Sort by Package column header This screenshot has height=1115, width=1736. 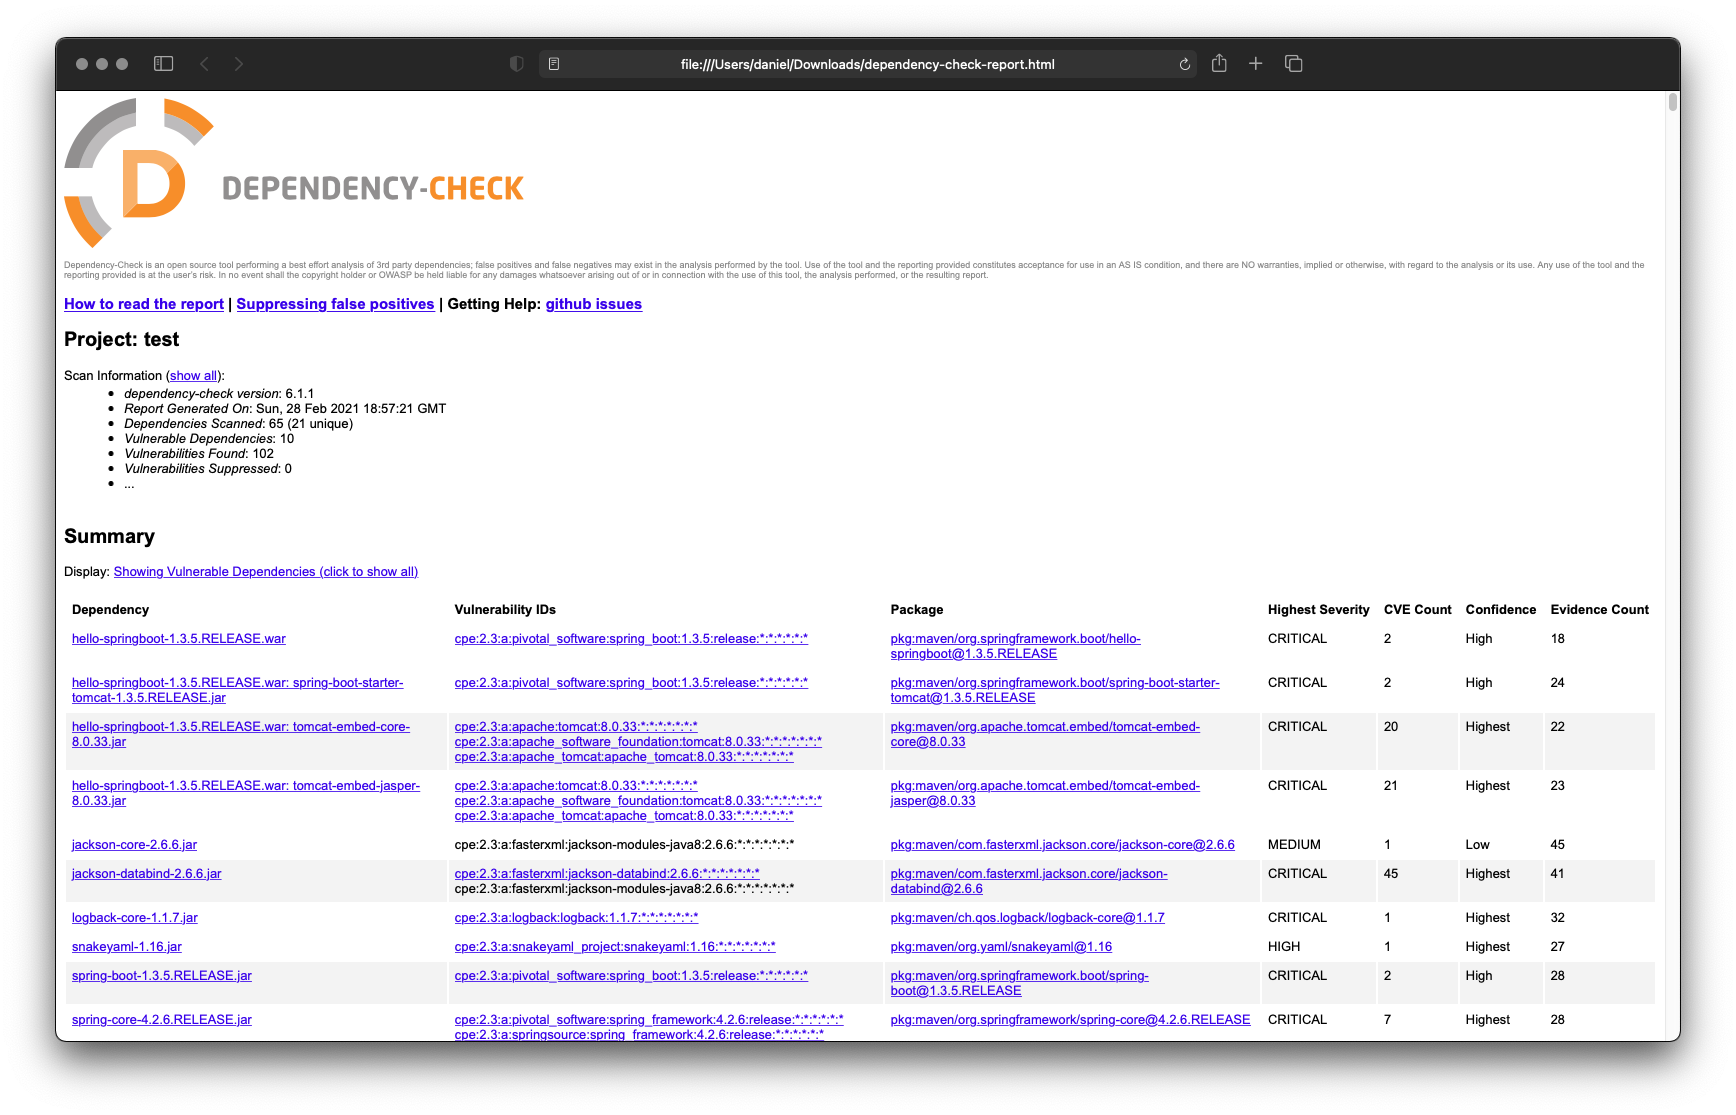[x=917, y=610]
